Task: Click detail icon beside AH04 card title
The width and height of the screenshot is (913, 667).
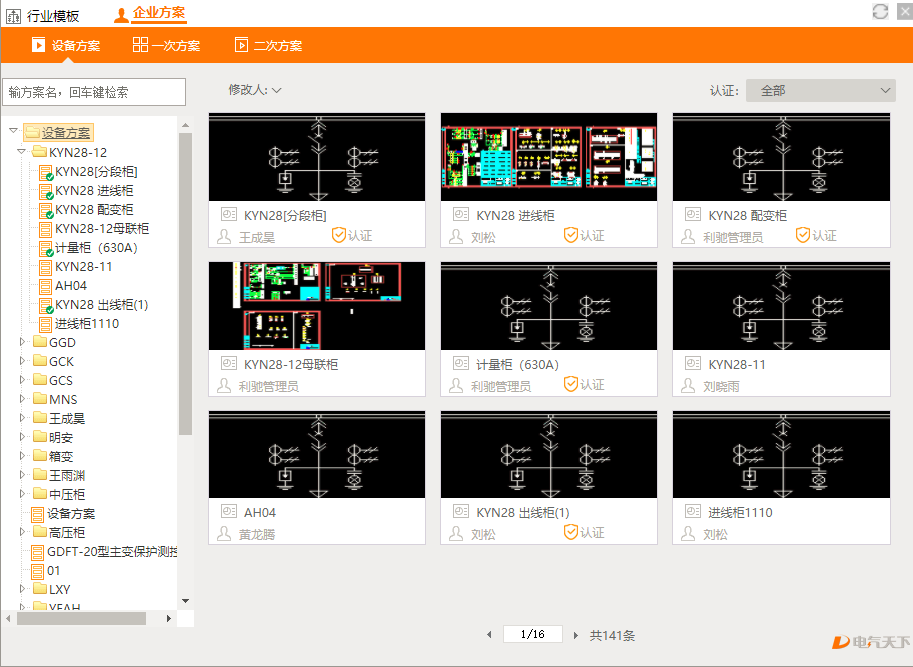Action: [229, 512]
